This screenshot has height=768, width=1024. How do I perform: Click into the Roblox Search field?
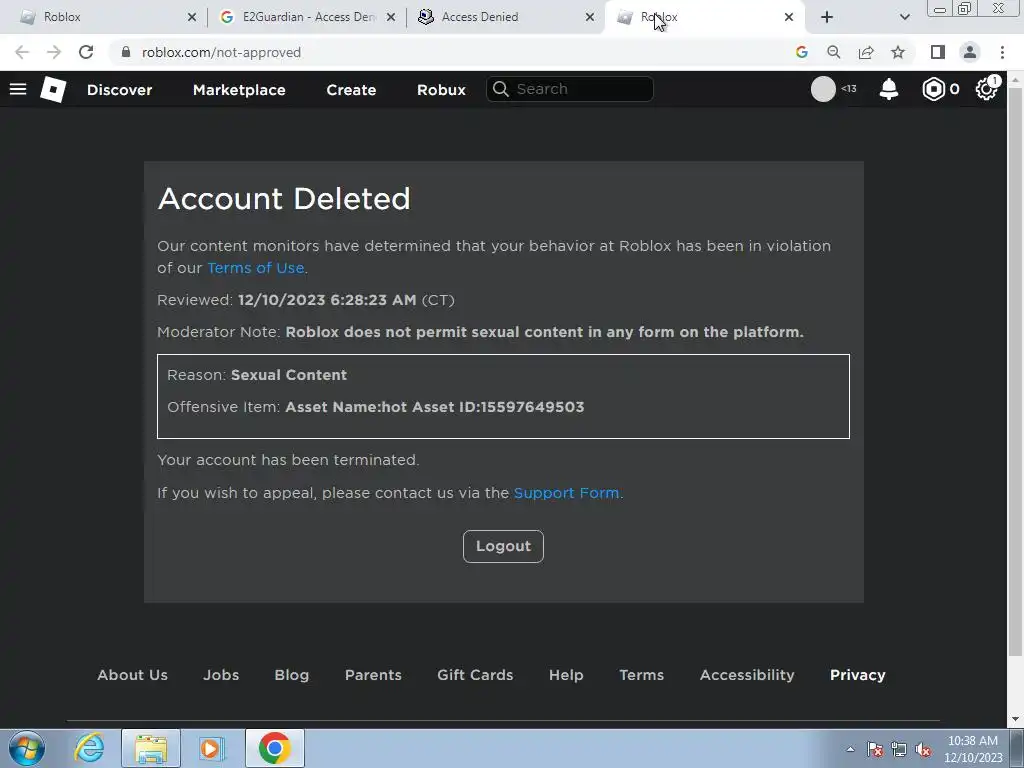click(x=569, y=89)
